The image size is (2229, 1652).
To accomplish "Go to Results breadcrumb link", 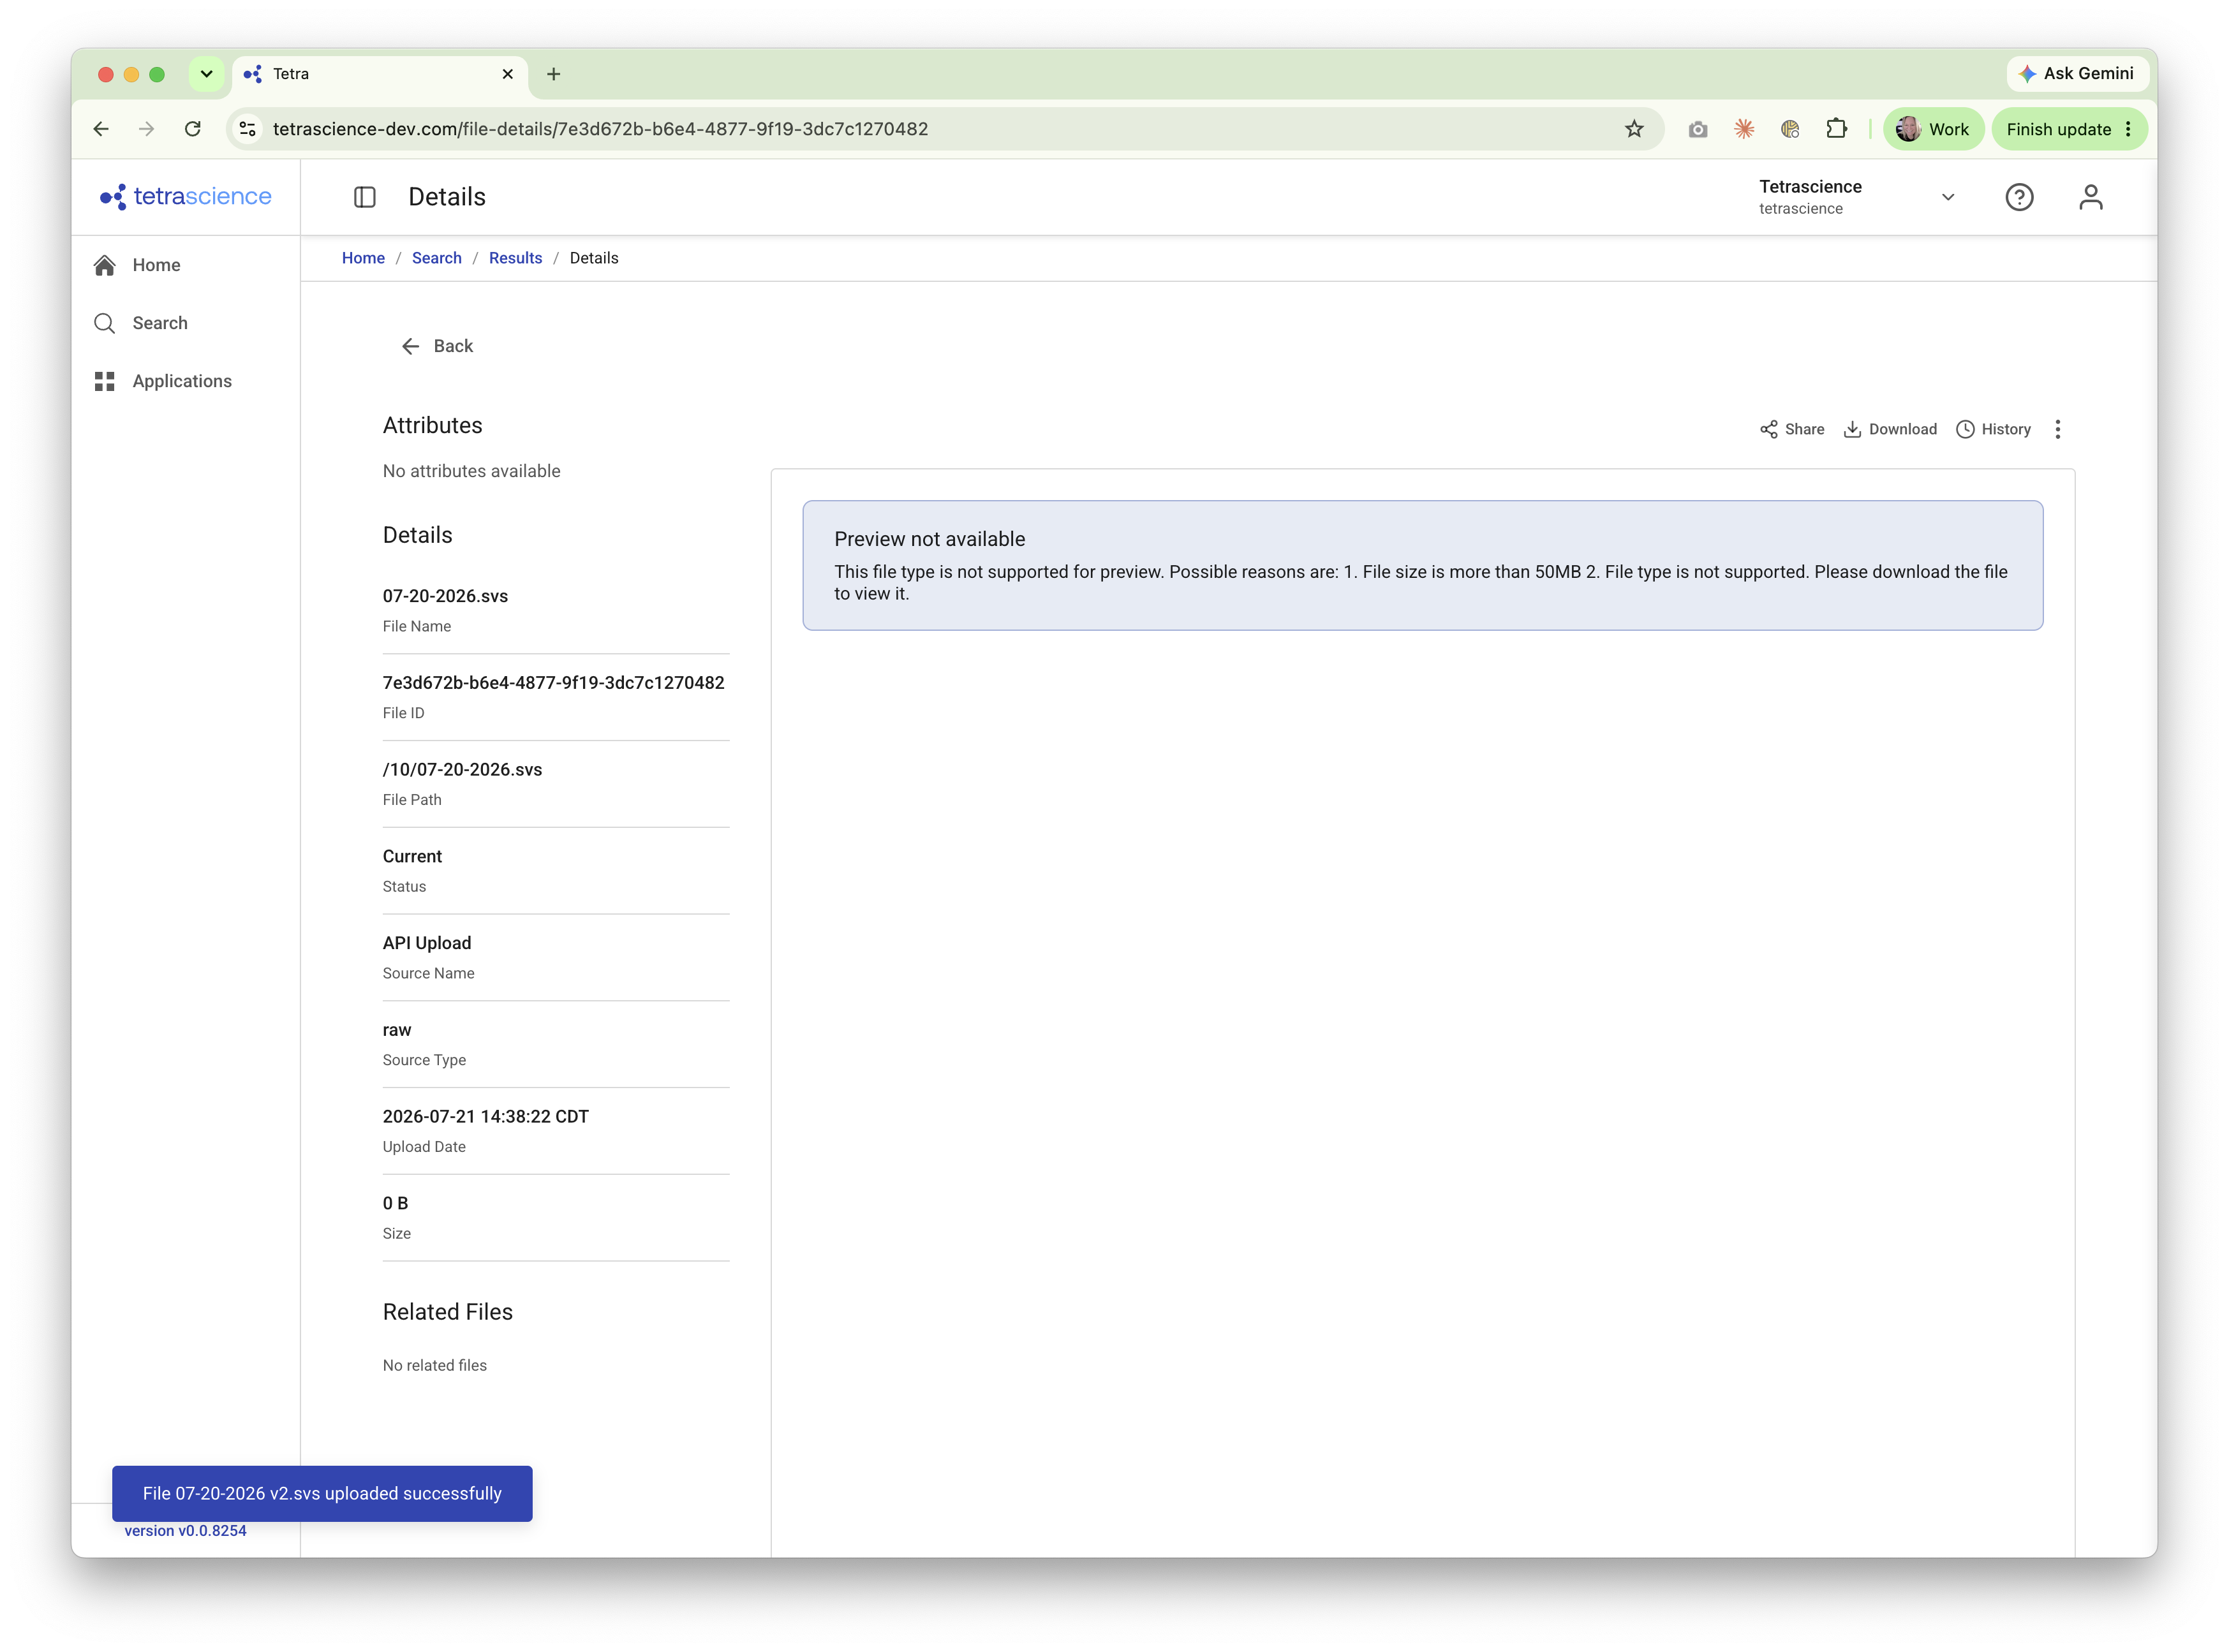I will [515, 258].
